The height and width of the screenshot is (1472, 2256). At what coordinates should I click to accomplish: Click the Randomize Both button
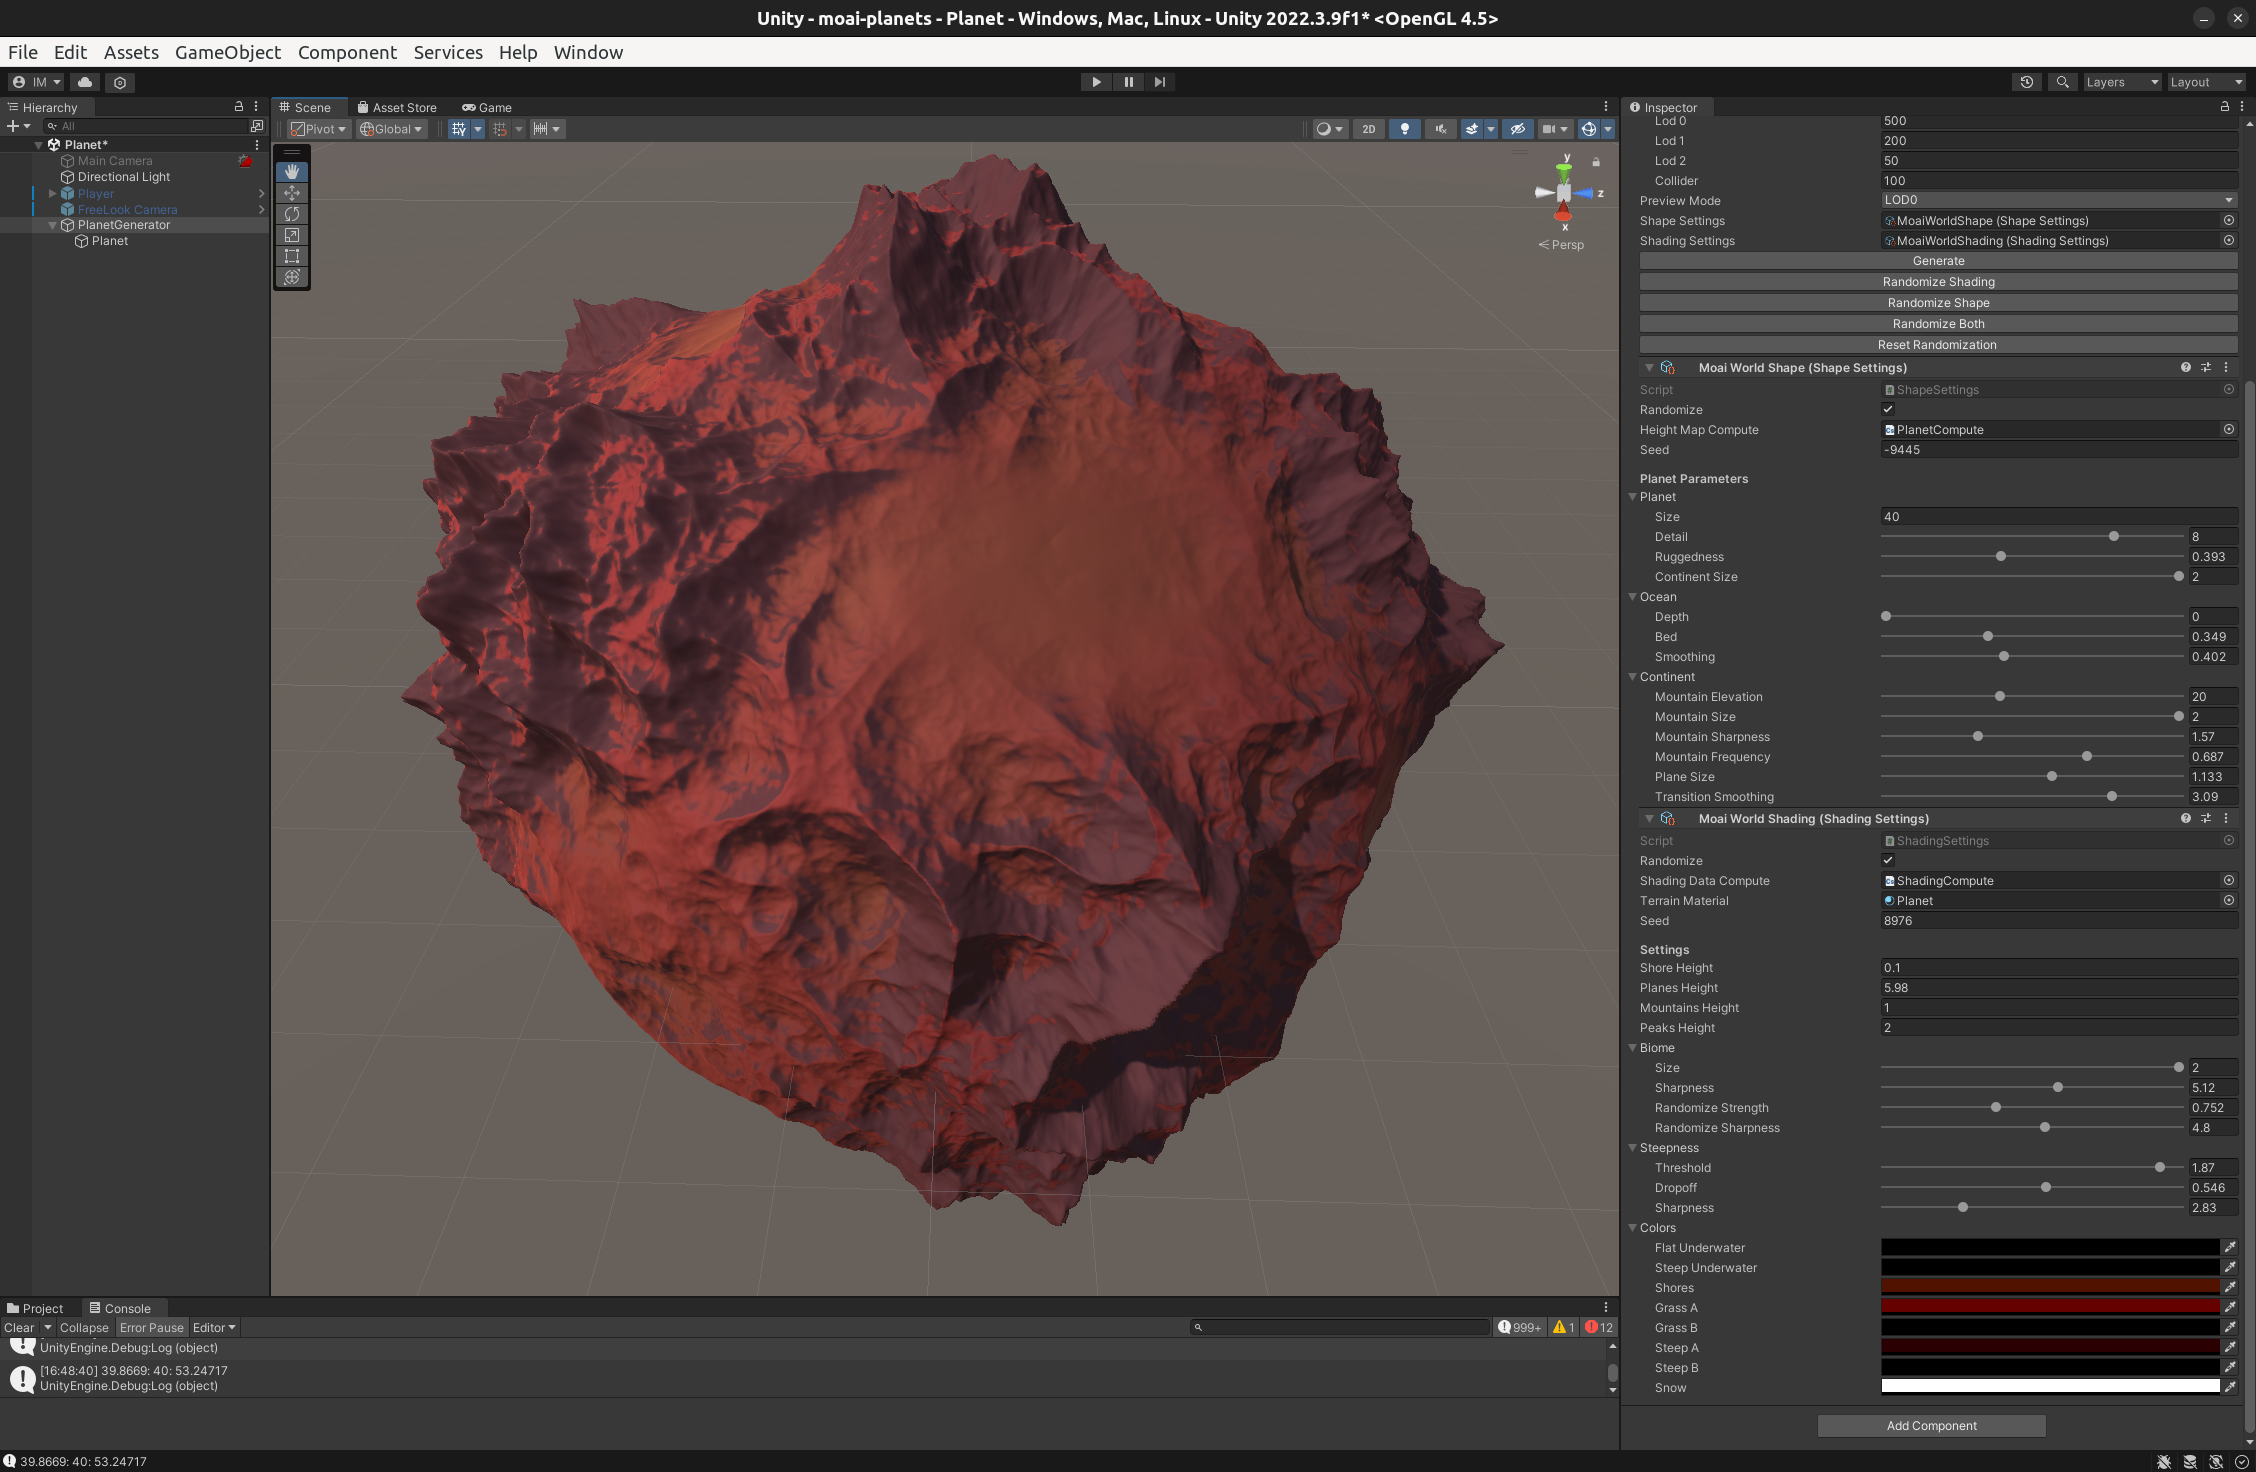point(1937,324)
